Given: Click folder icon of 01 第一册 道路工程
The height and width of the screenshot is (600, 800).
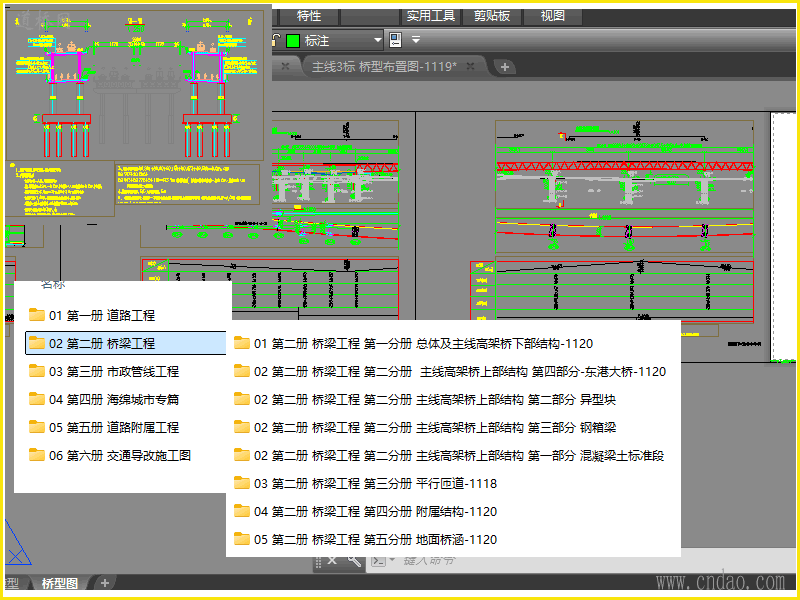Looking at the screenshot, I should [x=37, y=315].
